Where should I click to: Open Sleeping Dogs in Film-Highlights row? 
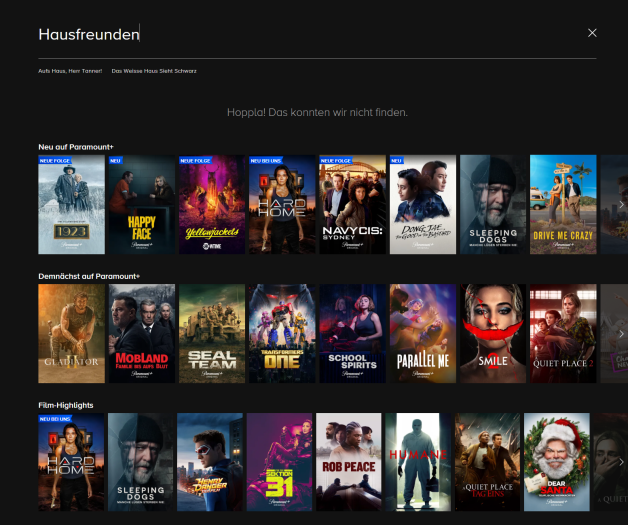click(x=141, y=462)
